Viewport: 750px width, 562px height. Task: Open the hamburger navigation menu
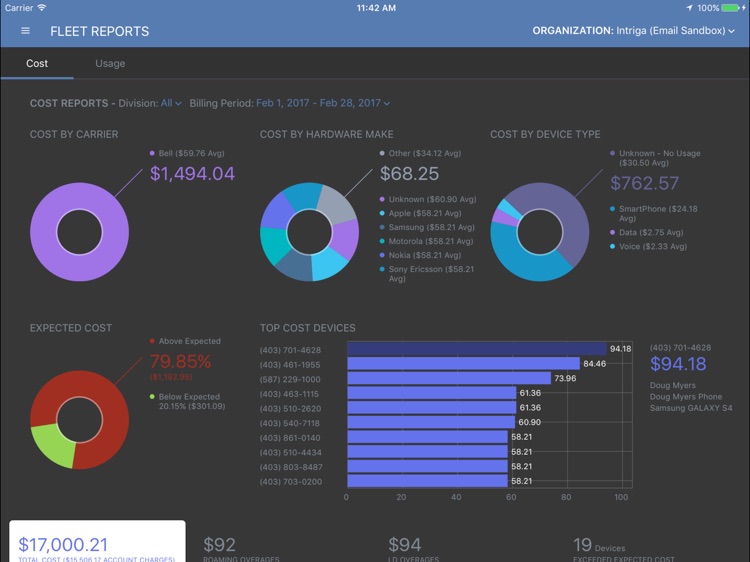tap(25, 31)
